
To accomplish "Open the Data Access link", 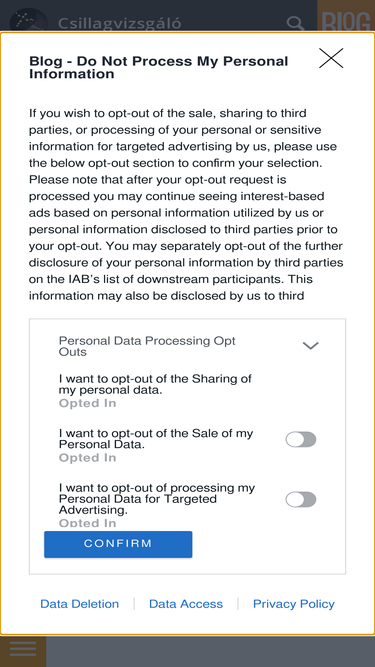I will pos(186,604).
